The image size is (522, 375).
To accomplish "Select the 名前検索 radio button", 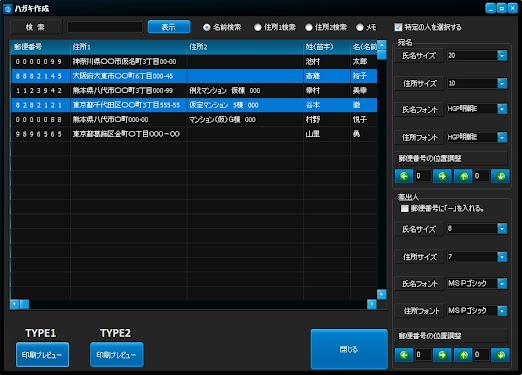I will click(207, 27).
